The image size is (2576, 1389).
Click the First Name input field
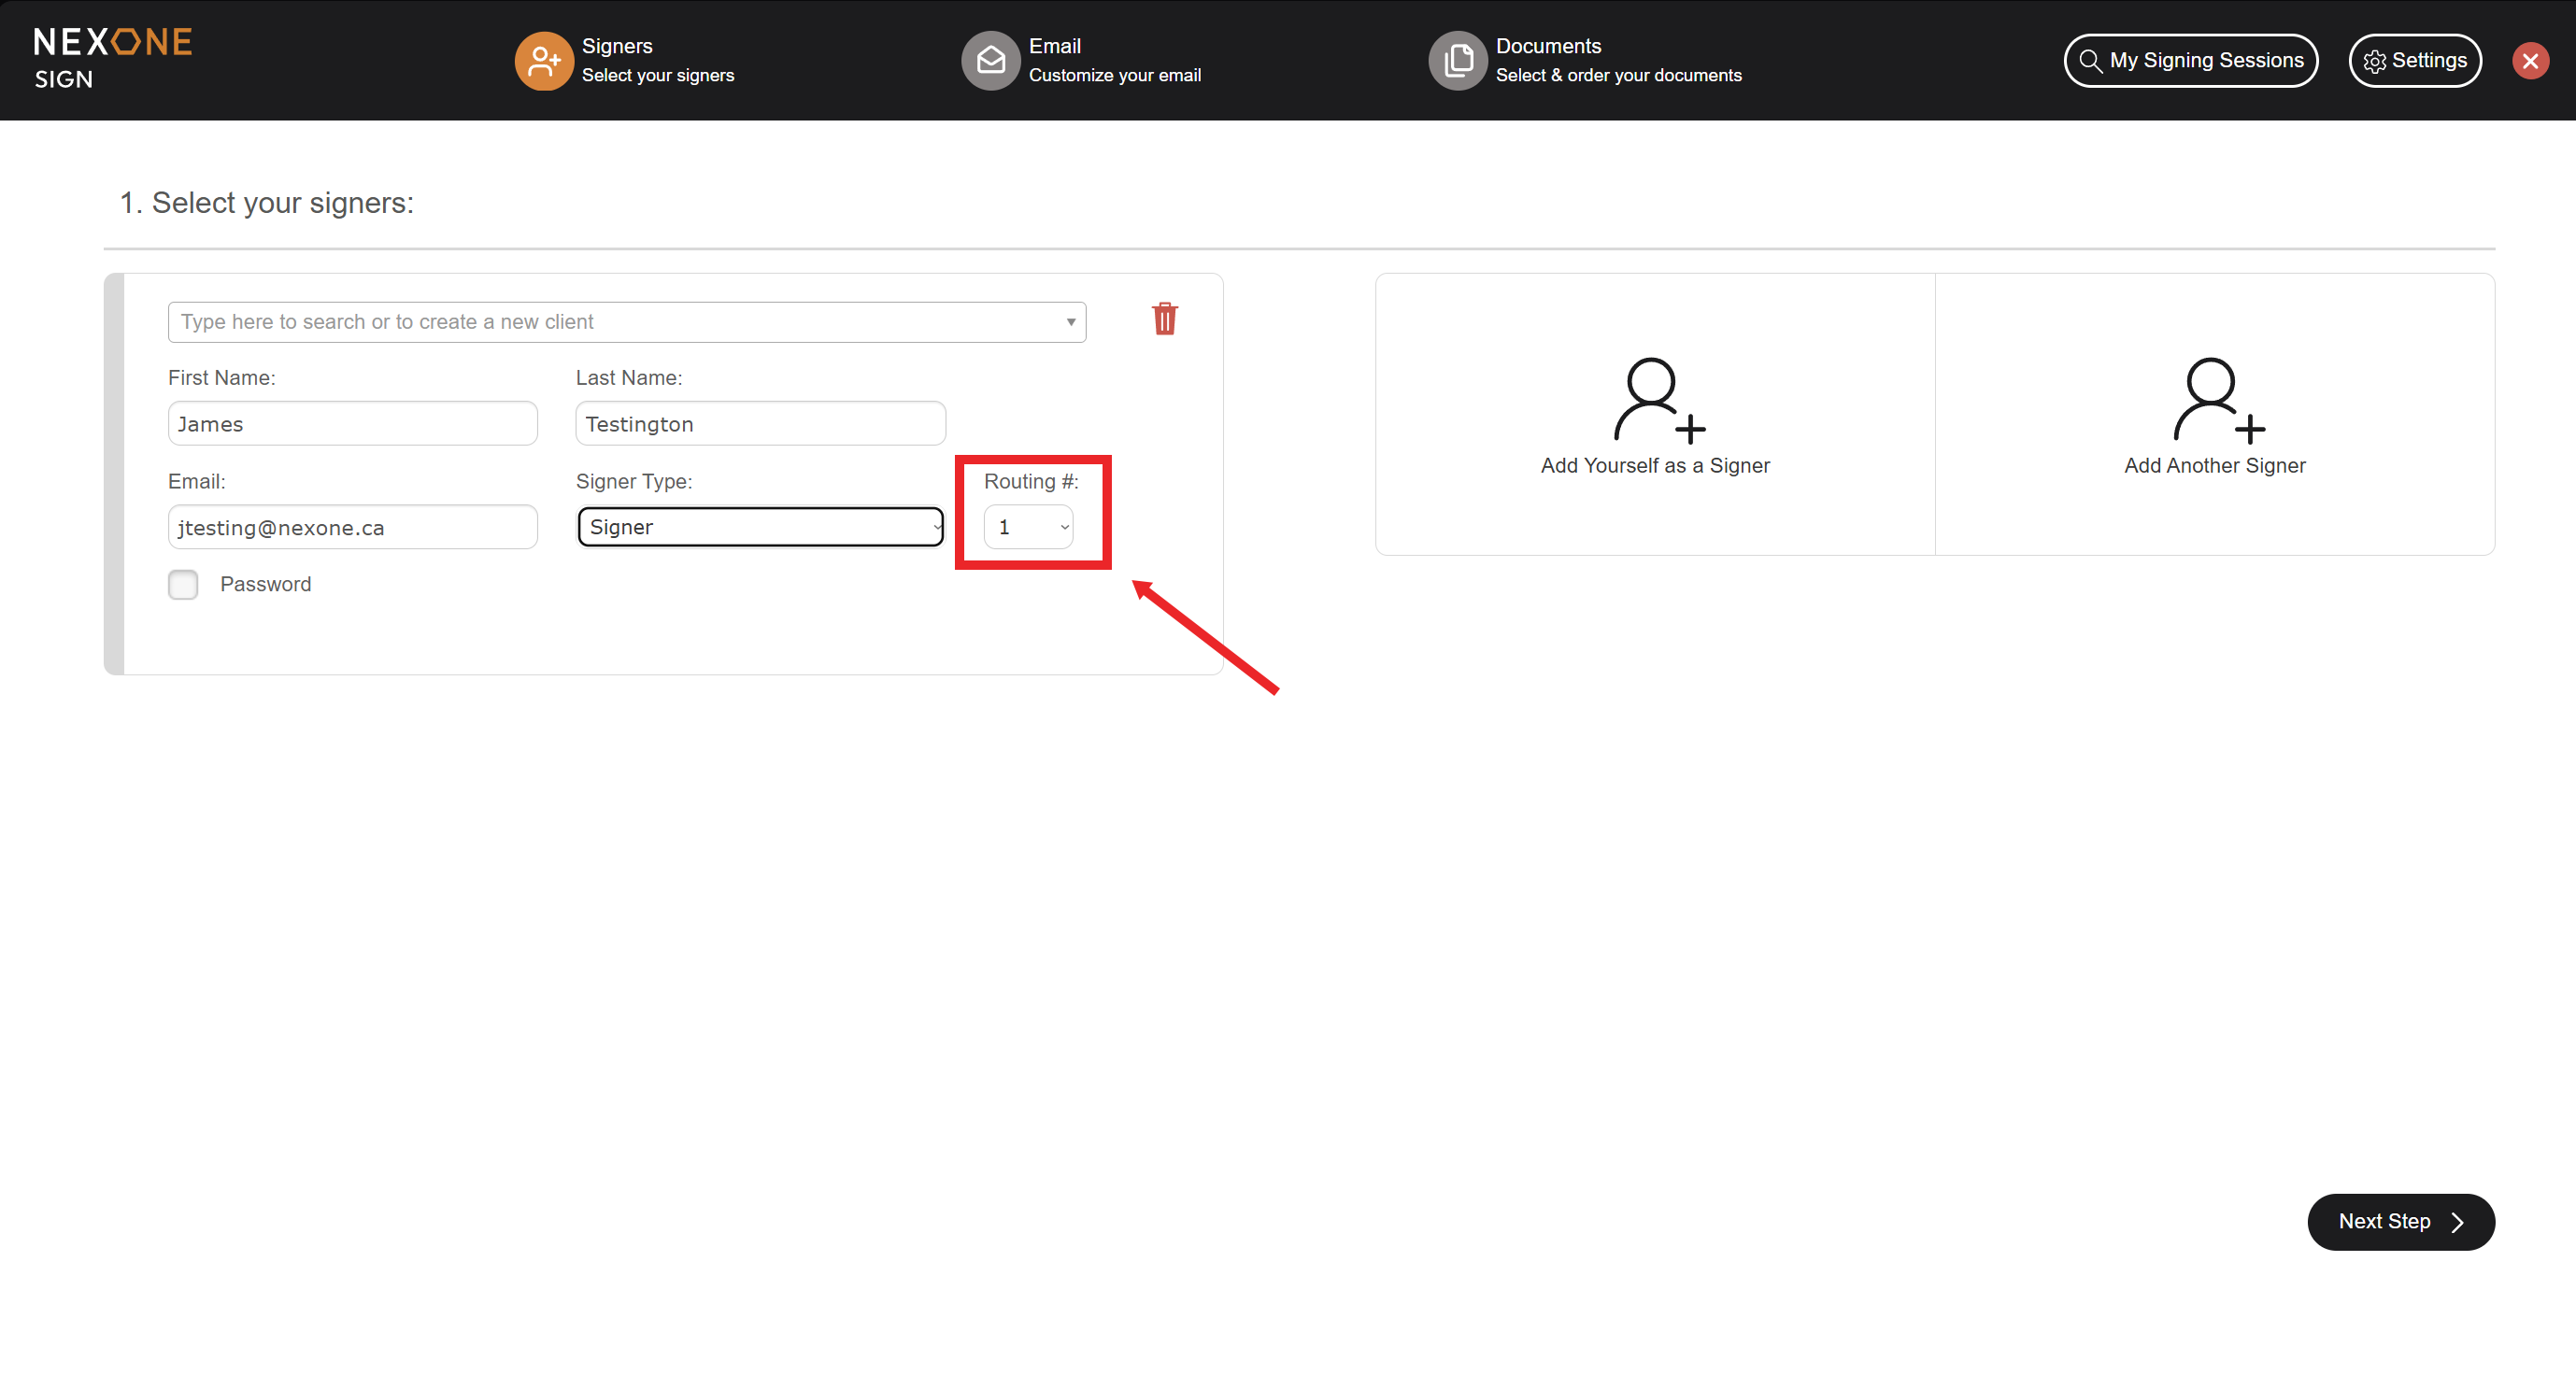click(x=352, y=424)
